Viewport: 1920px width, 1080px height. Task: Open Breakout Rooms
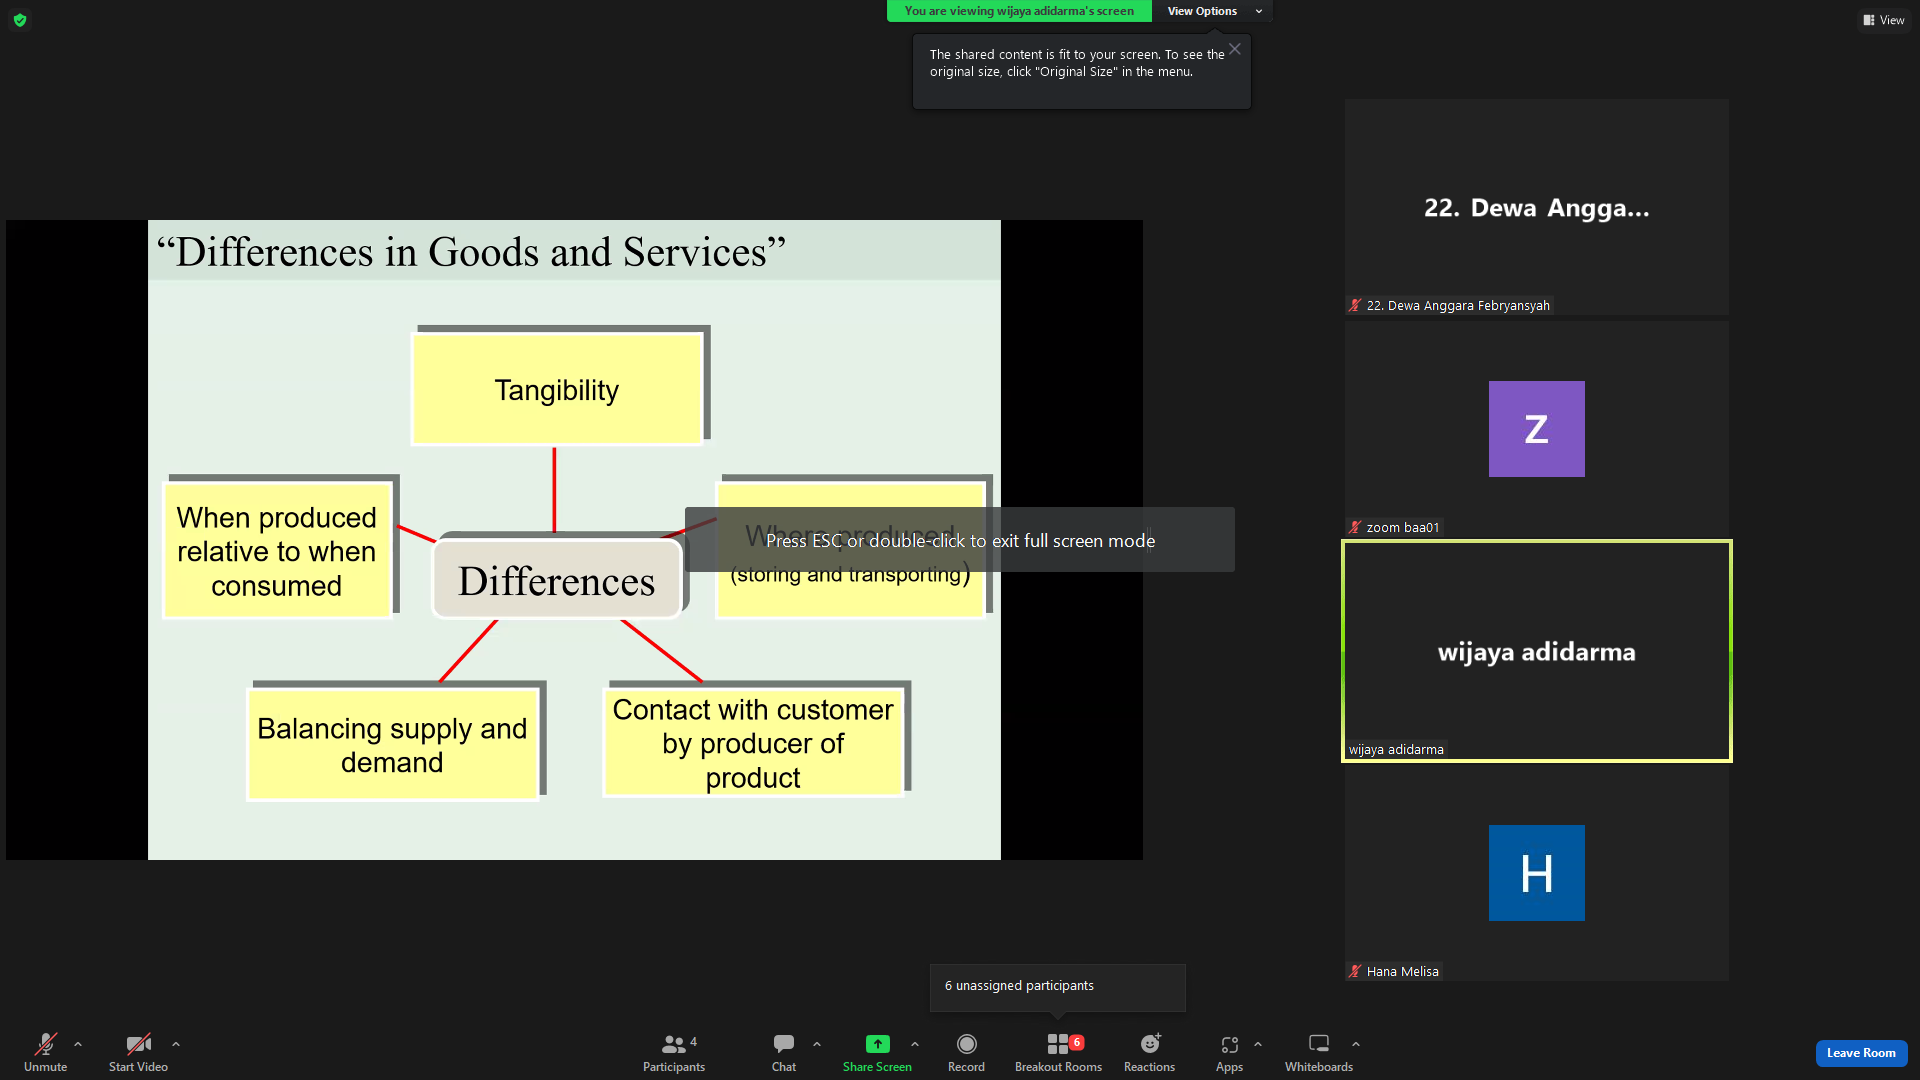(x=1058, y=1052)
